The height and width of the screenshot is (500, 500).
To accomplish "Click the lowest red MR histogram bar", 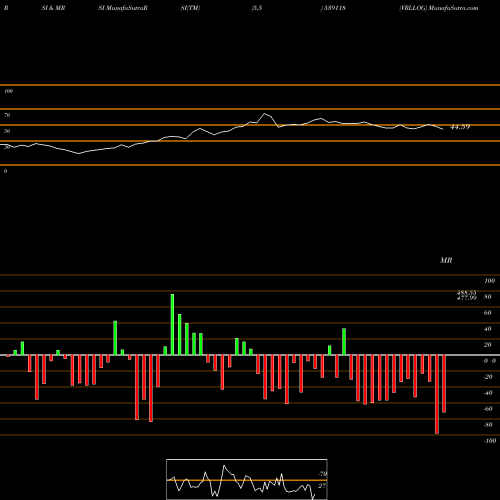I will tap(437, 394).
